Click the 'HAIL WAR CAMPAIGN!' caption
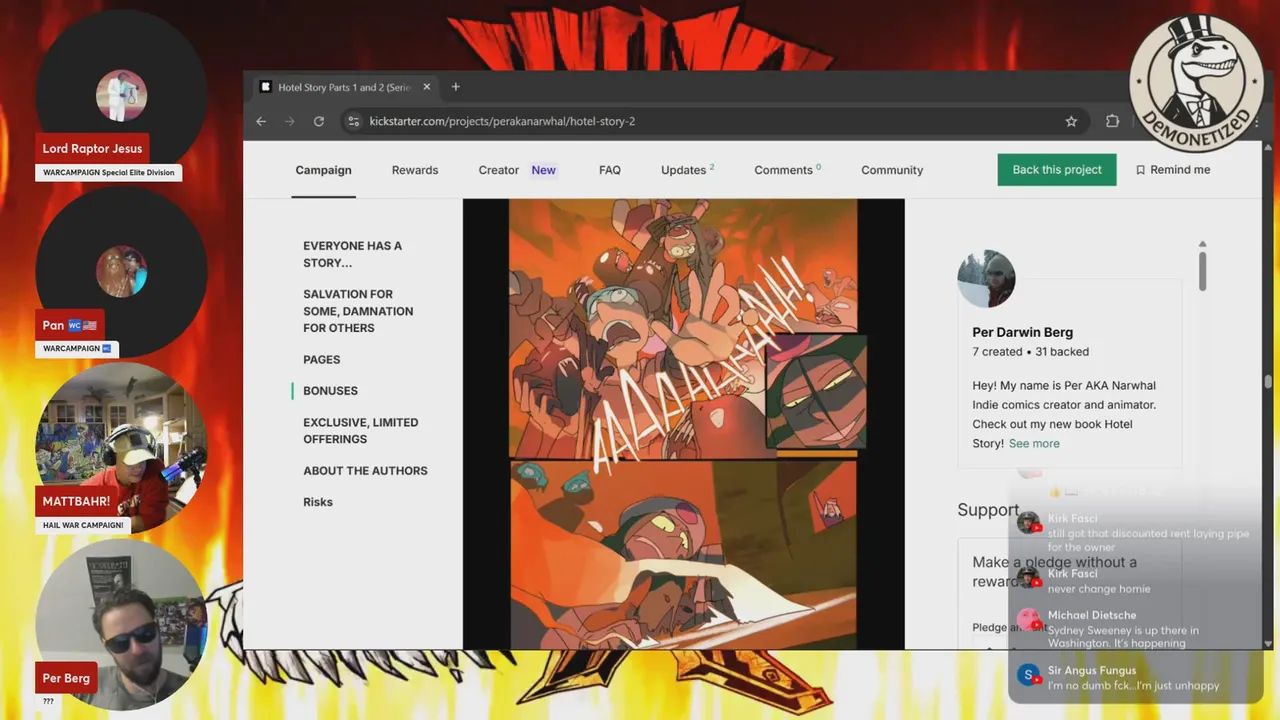This screenshot has height=720, width=1280. coord(82,525)
